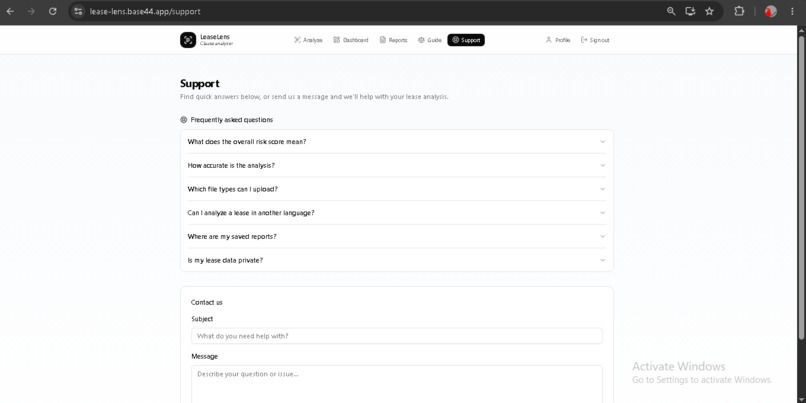Open the zoom magnifier icon in address bar

click(671, 11)
